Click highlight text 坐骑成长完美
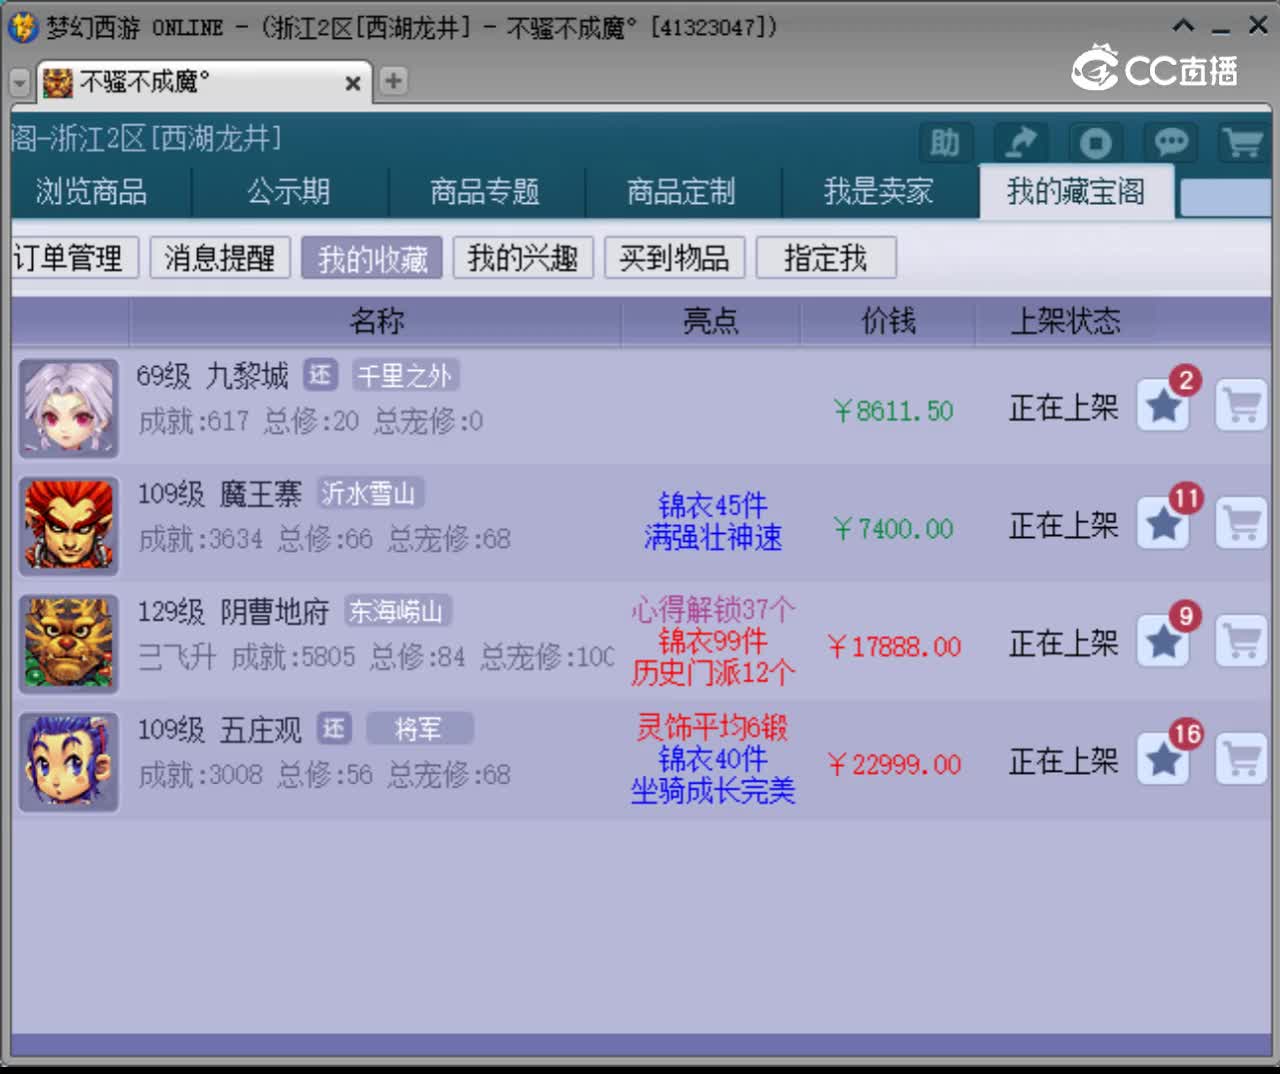Image resolution: width=1280 pixels, height=1074 pixels. 712,792
